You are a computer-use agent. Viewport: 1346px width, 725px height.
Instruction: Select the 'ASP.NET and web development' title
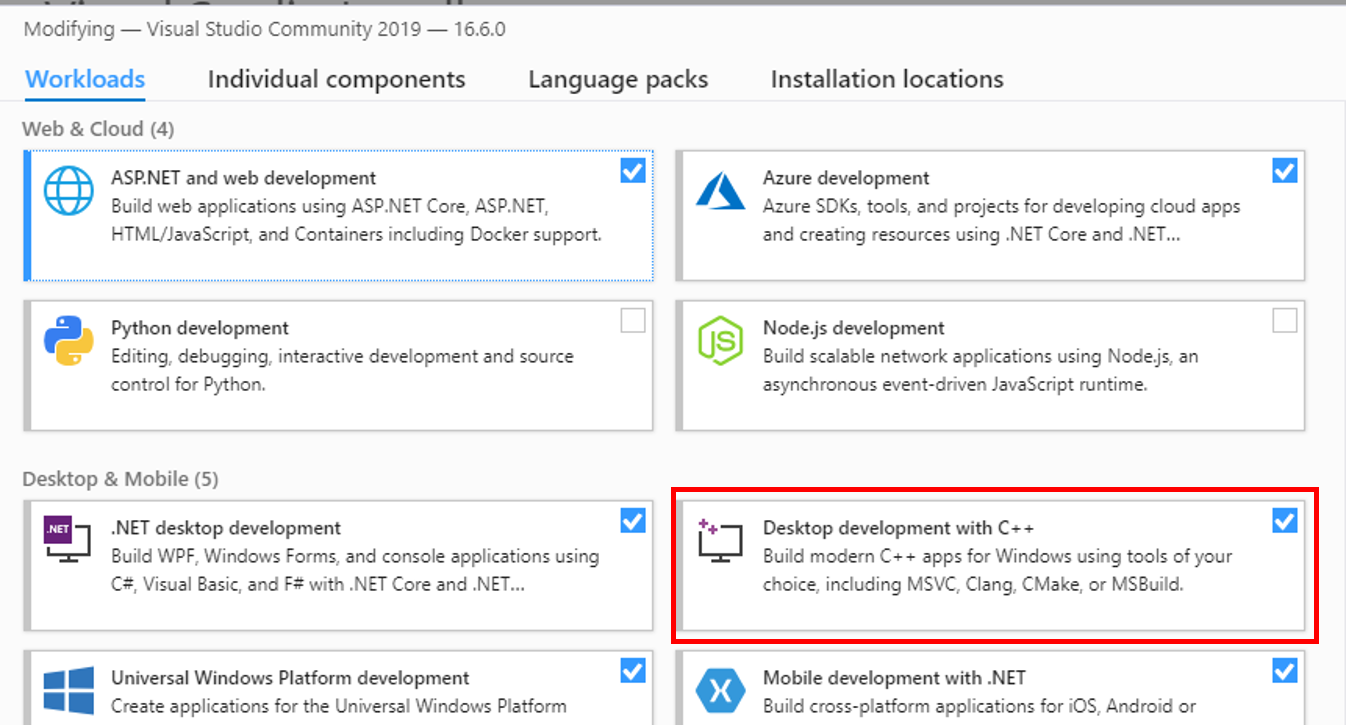pyautogui.click(x=243, y=178)
